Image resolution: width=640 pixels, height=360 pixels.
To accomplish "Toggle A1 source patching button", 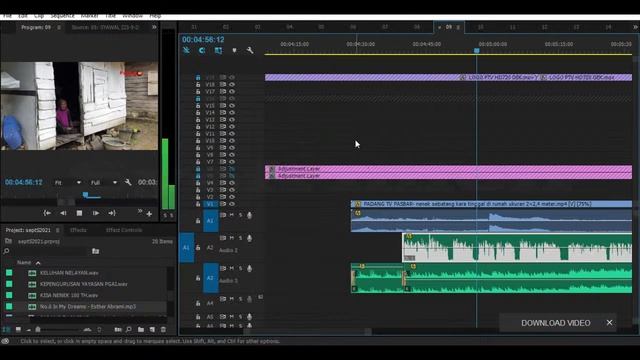I will (187, 248).
